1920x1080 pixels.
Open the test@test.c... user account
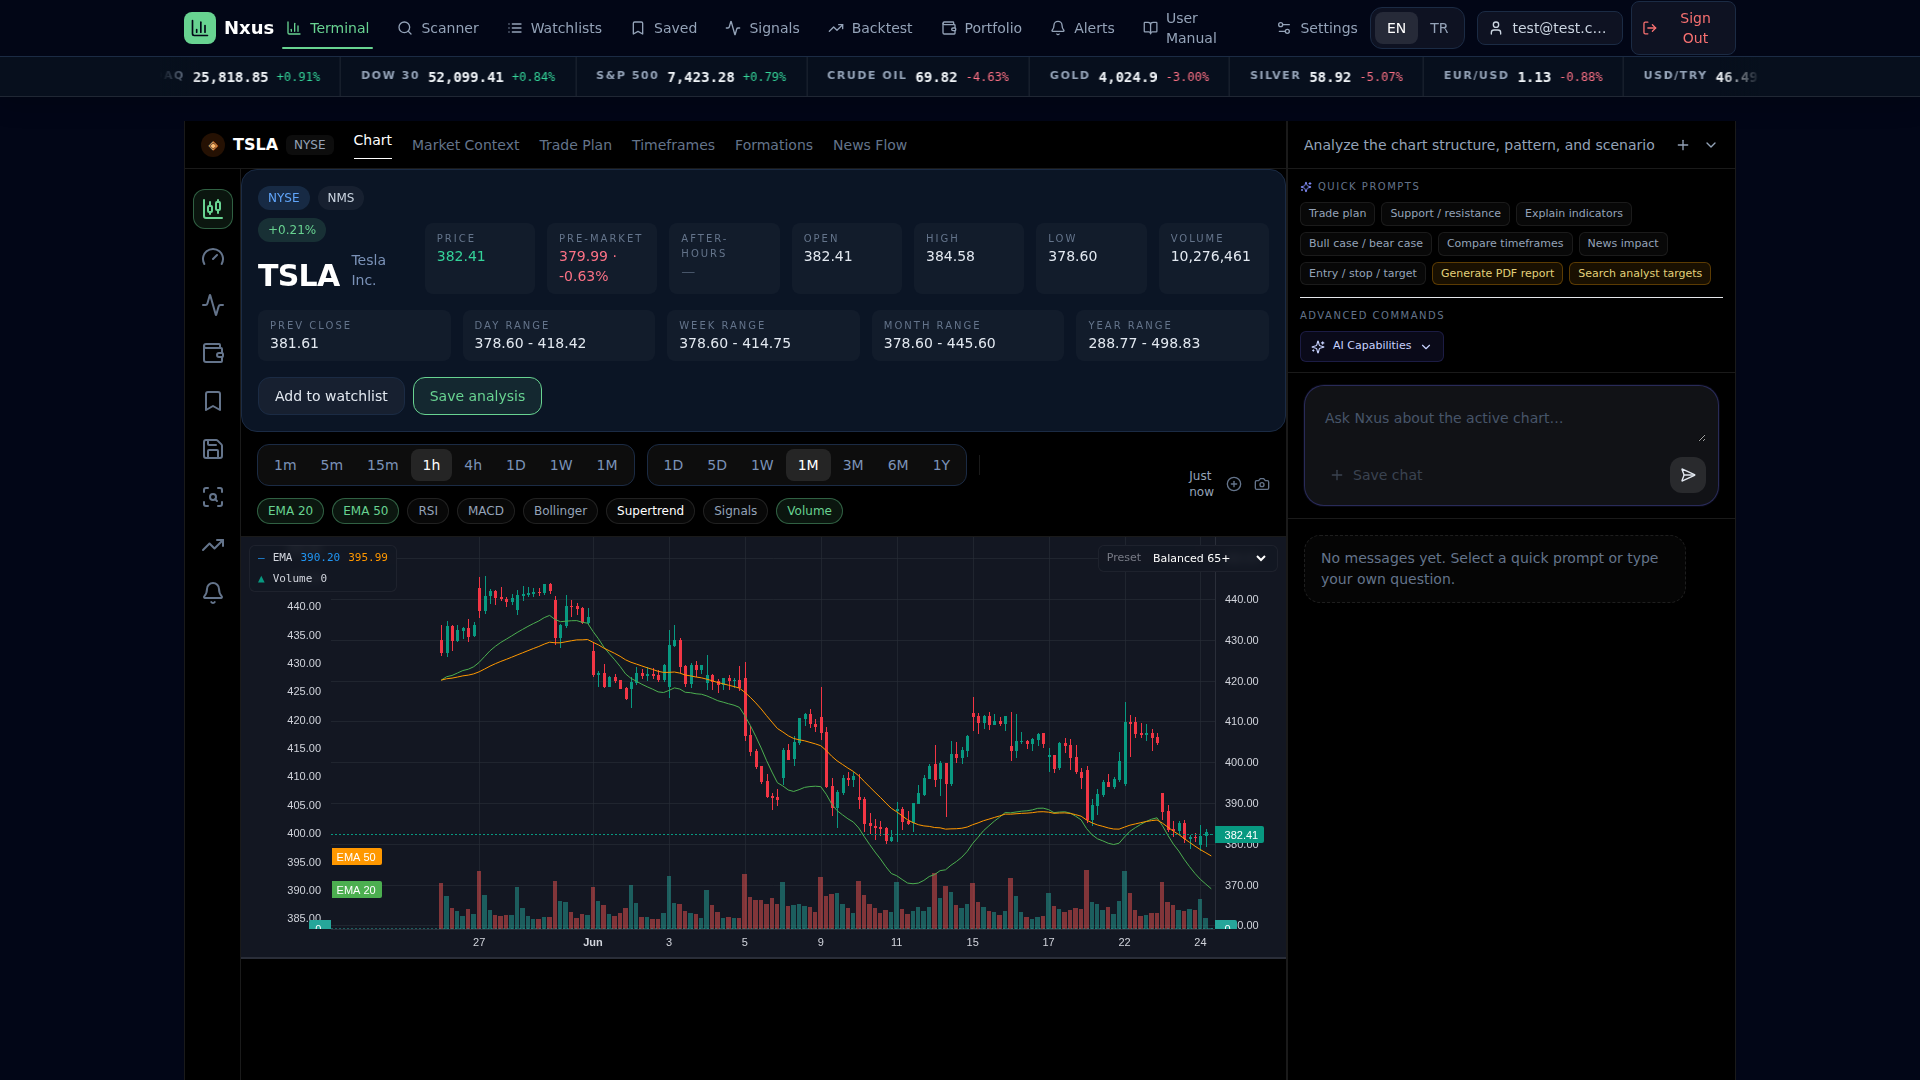pyautogui.click(x=1550, y=28)
